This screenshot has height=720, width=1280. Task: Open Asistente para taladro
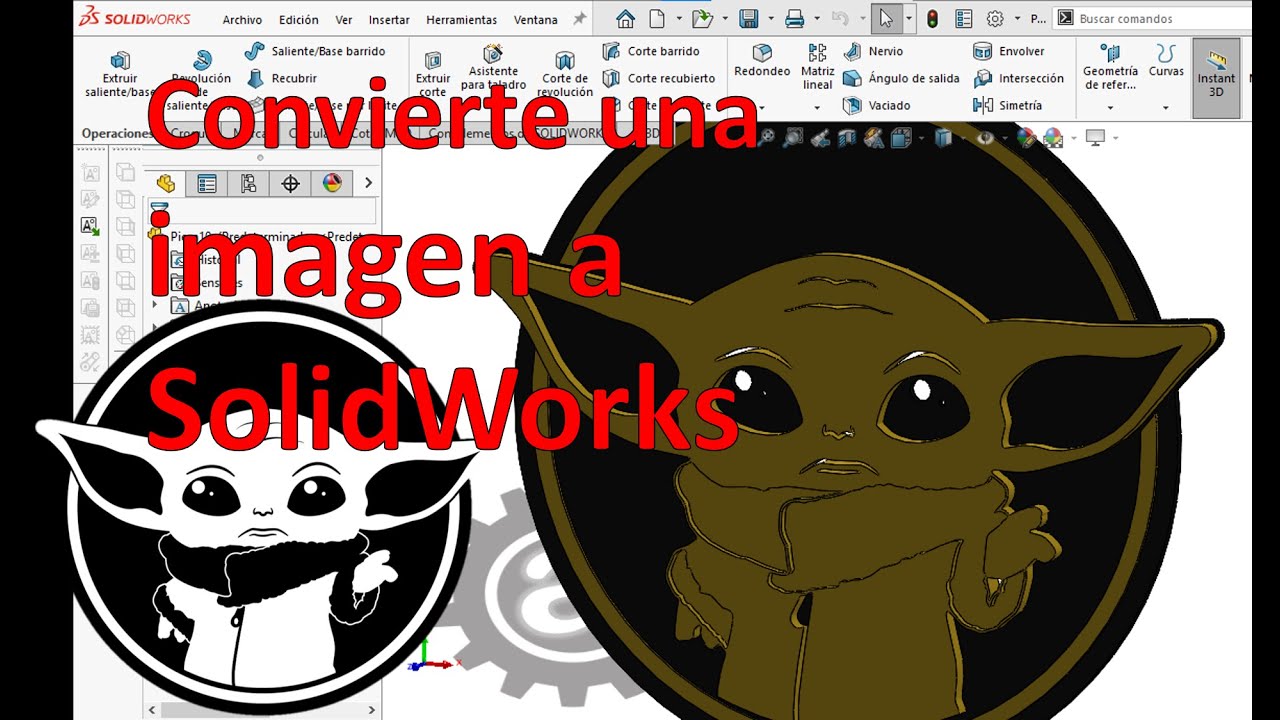tap(493, 68)
